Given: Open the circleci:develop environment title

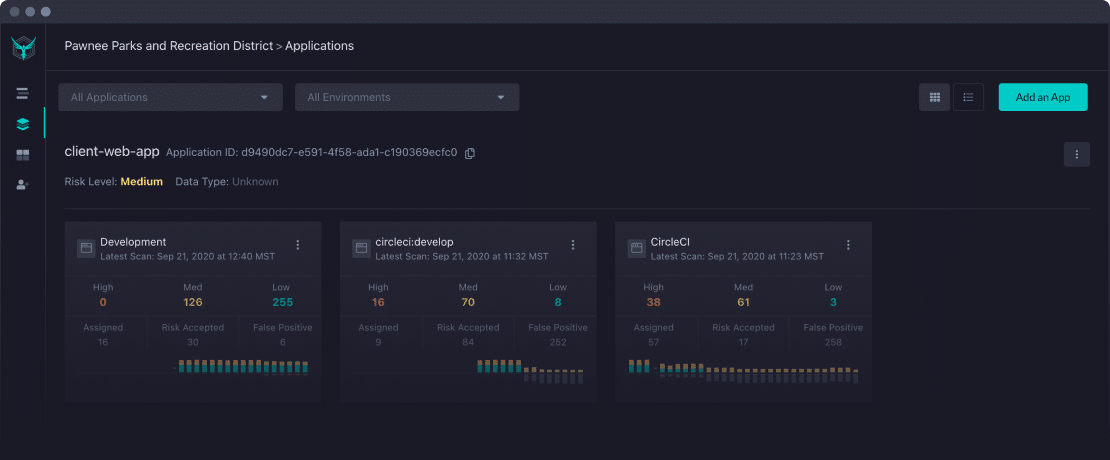Looking at the screenshot, I should tap(414, 242).
